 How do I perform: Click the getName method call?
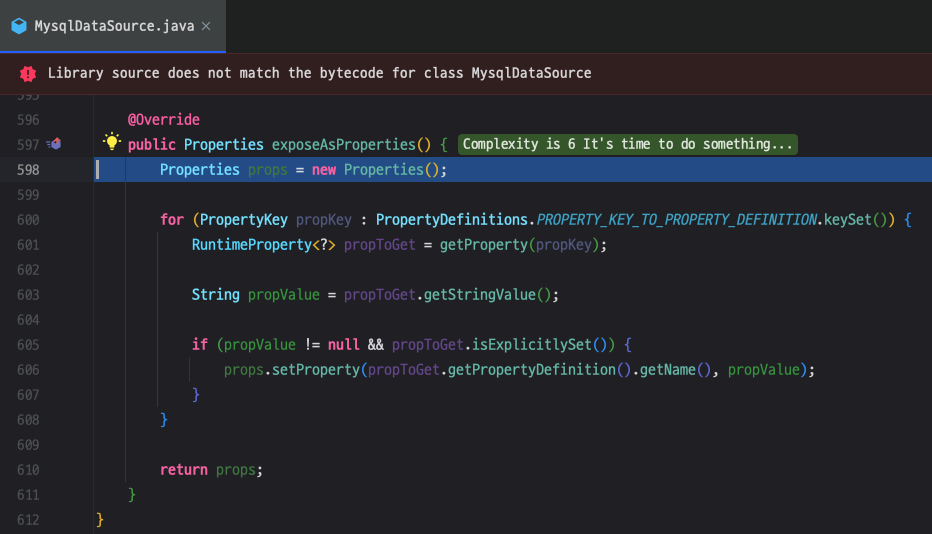click(667, 370)
